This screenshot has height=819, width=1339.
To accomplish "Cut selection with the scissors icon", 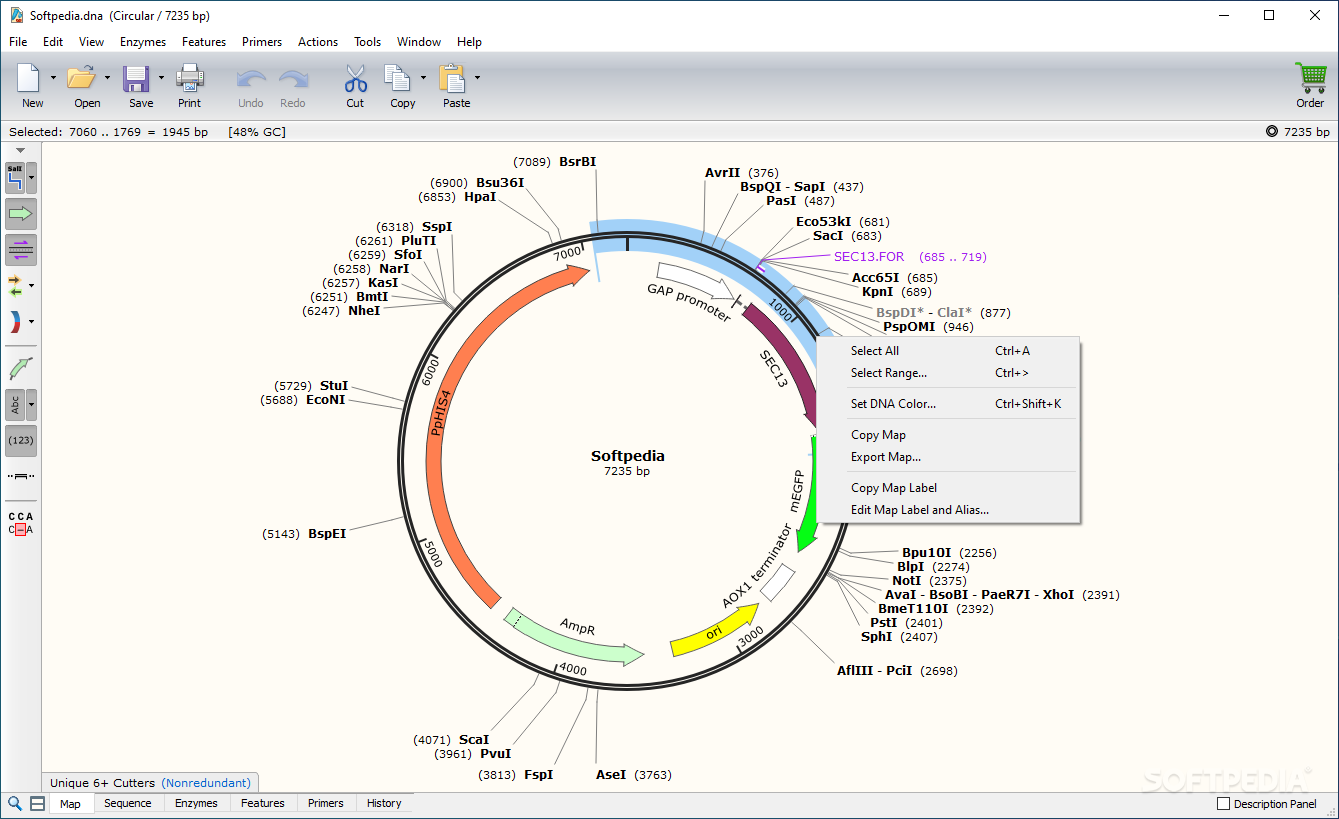I will tap(355, 78).
